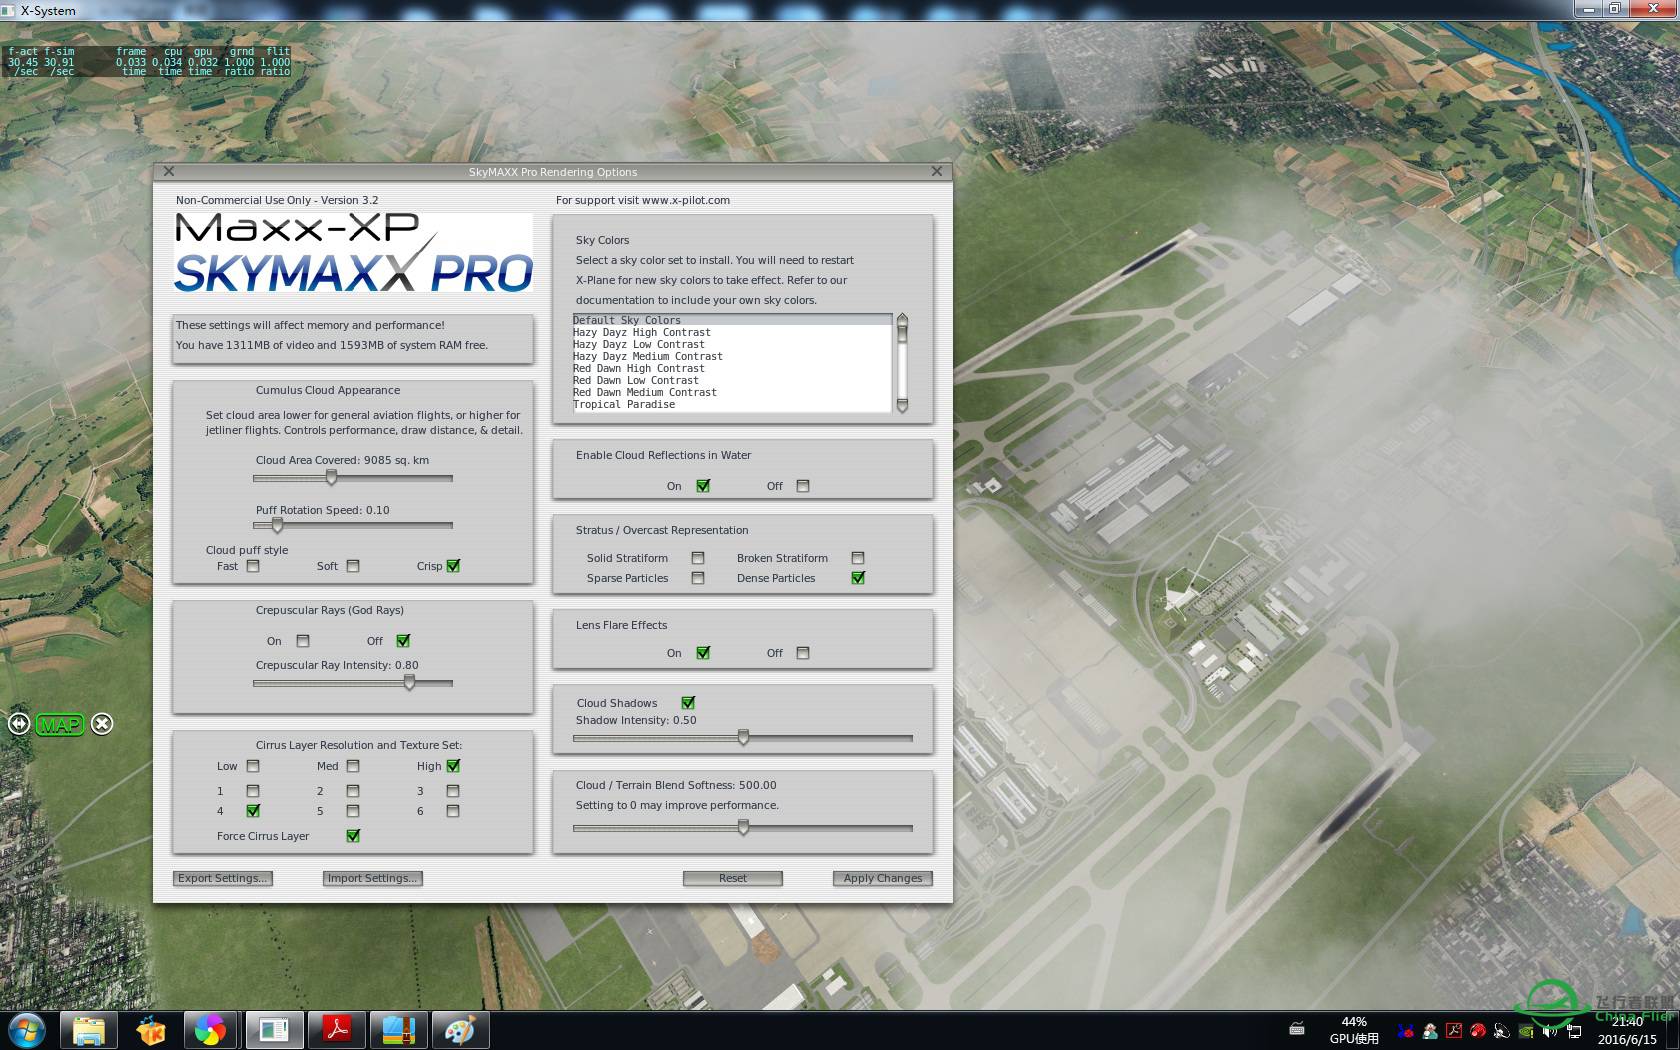Click Import Settings button
Image resolution: width=1680 pixels, height=1050 pixels.
(x=373, y=878)
